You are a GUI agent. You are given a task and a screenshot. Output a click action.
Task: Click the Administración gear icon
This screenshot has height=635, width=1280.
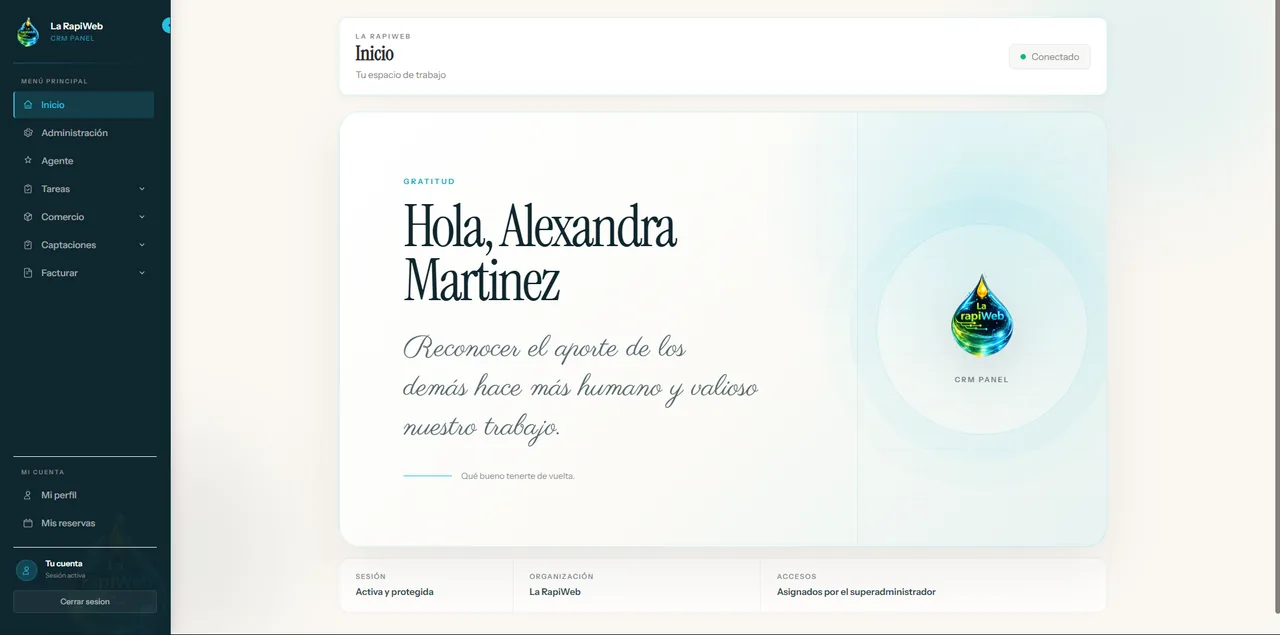[x=28, y=133]
